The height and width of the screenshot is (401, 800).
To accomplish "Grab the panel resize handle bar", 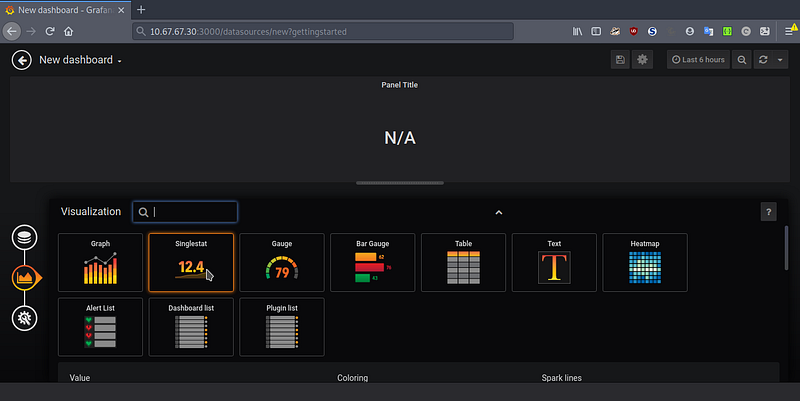I will [400, 183].
